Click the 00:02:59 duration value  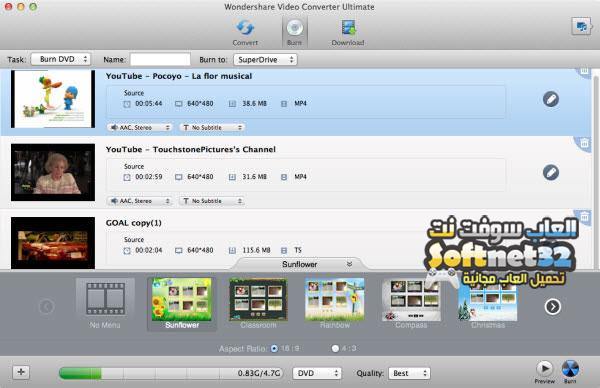coord(148,177)
